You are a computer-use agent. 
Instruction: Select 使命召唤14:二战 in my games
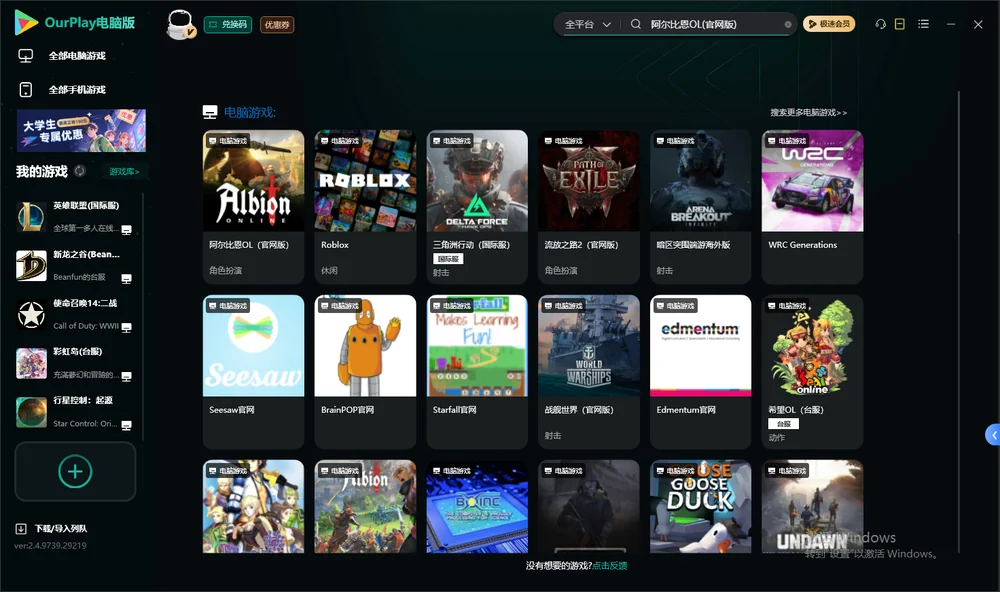[x=77, y=314]
